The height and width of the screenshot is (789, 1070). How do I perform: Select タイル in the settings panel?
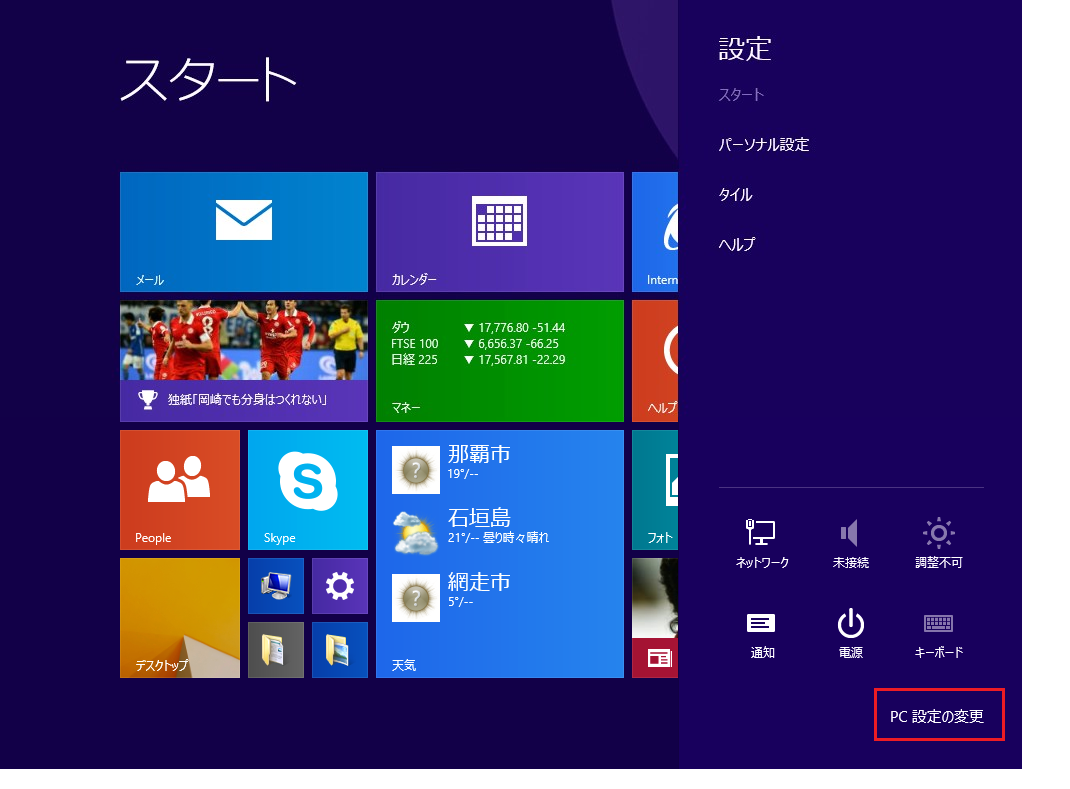(x=735, y=195)
